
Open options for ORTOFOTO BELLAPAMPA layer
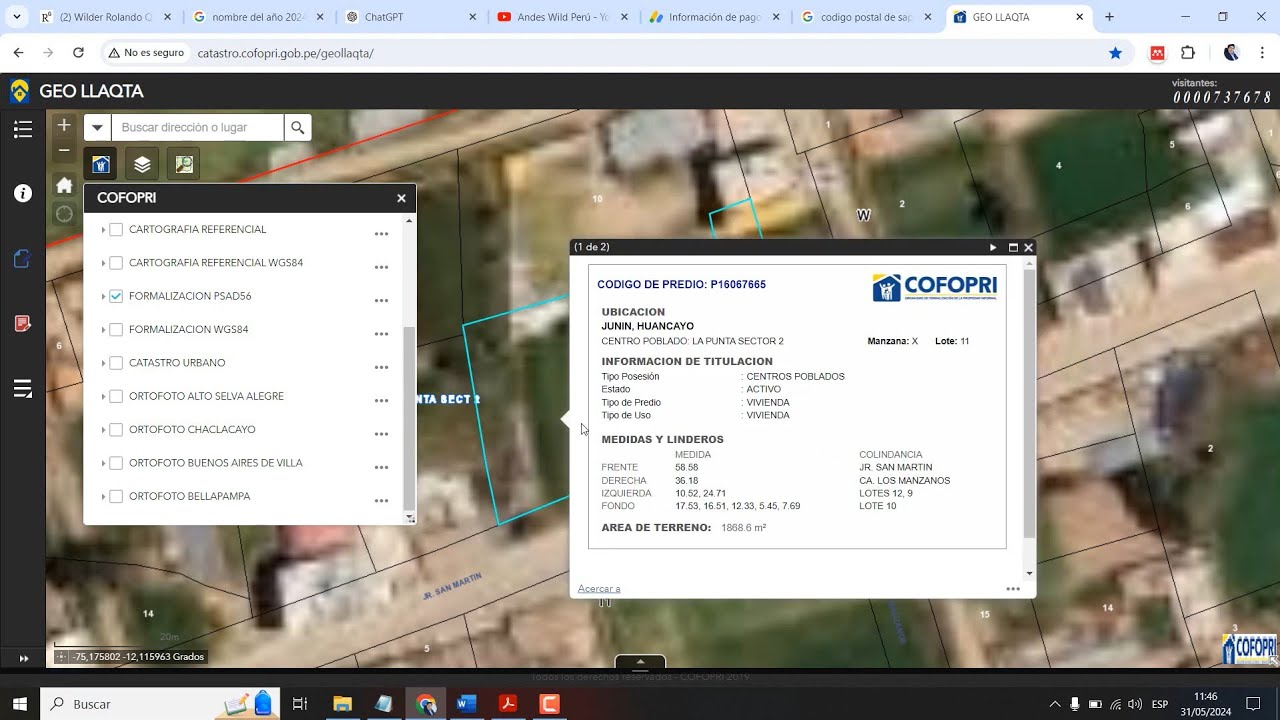[x=381, y=500]
